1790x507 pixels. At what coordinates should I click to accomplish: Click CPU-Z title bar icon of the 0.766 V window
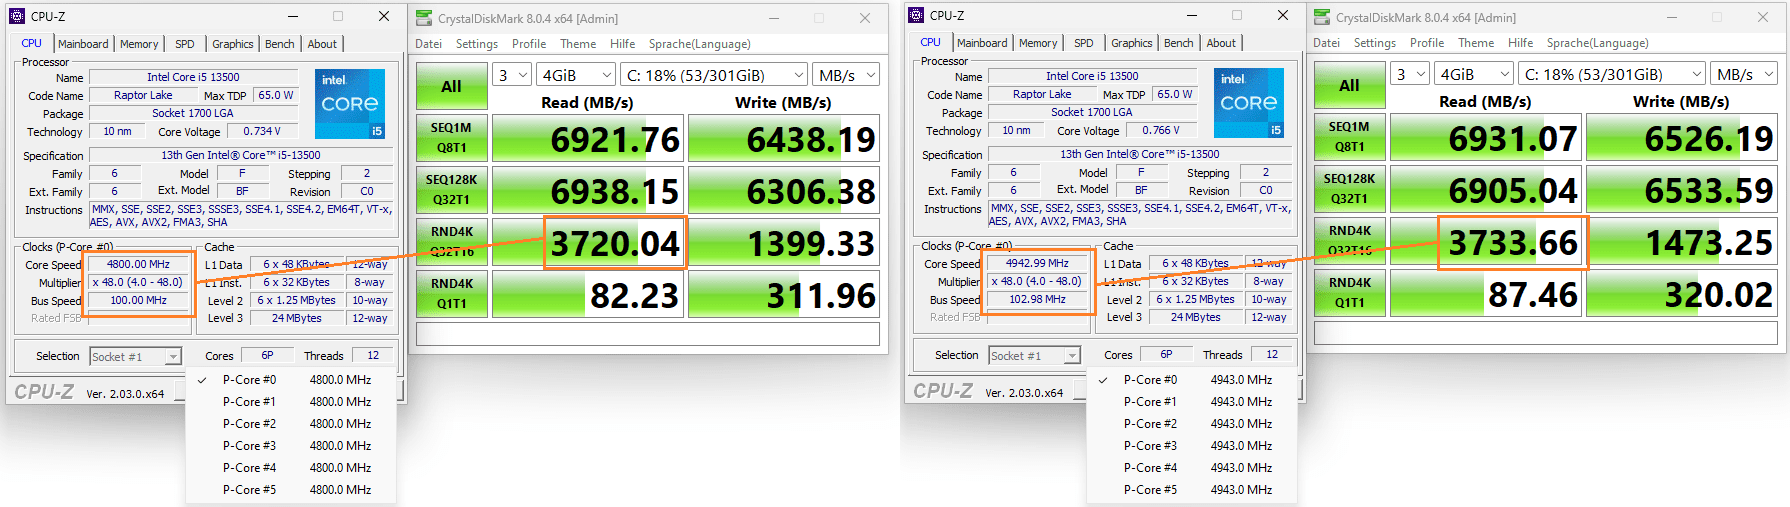coord(916,15)
